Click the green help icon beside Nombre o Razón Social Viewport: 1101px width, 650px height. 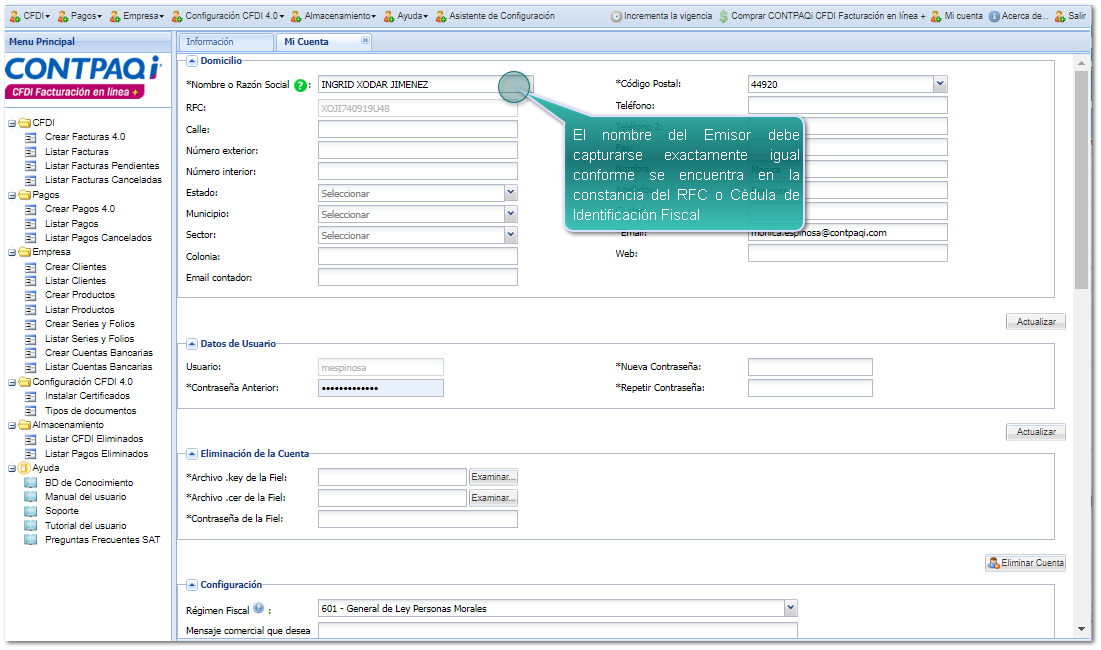click(x=300, y=85)
